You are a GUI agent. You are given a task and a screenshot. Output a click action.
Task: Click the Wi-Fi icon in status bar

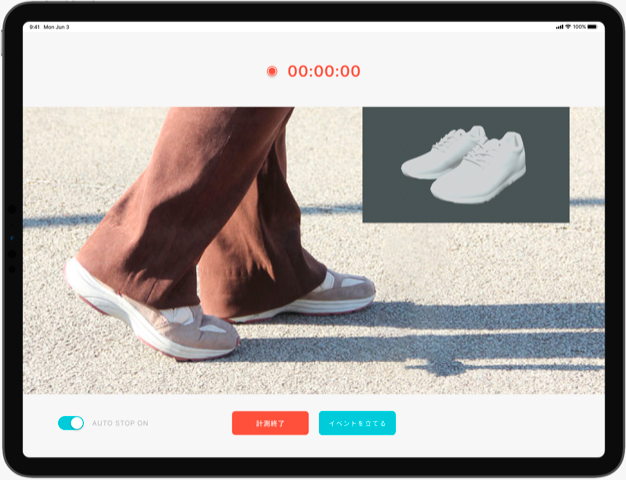569,26
